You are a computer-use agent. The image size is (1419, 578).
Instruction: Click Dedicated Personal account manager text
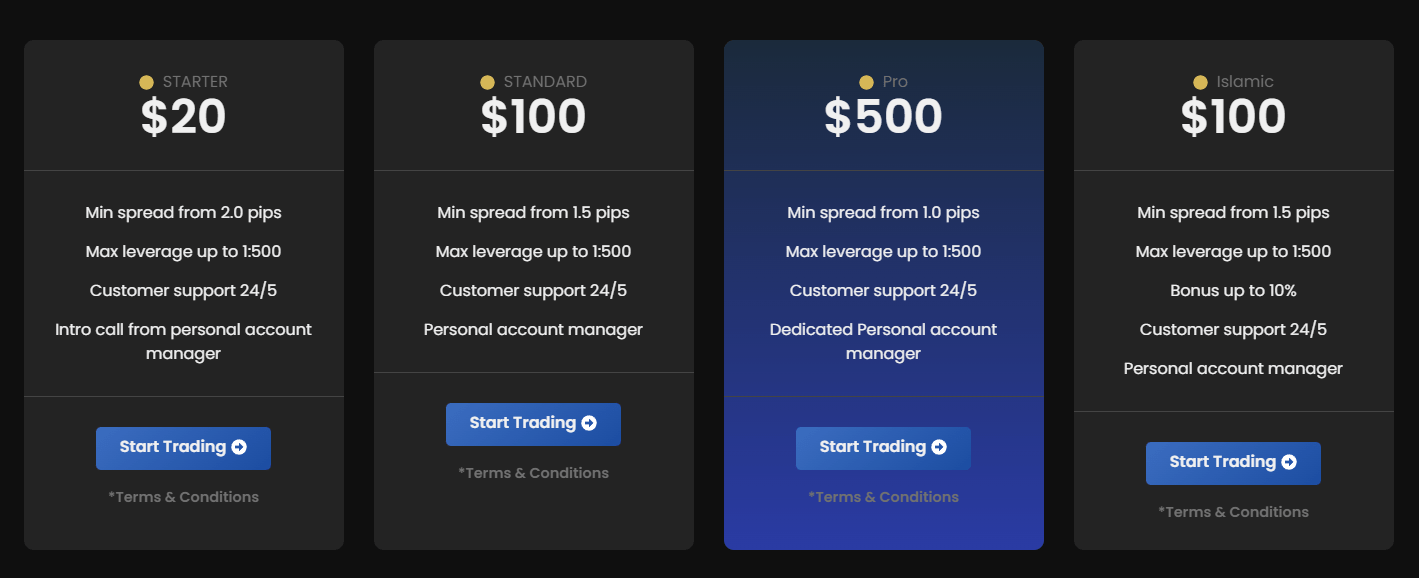[883, 341]
